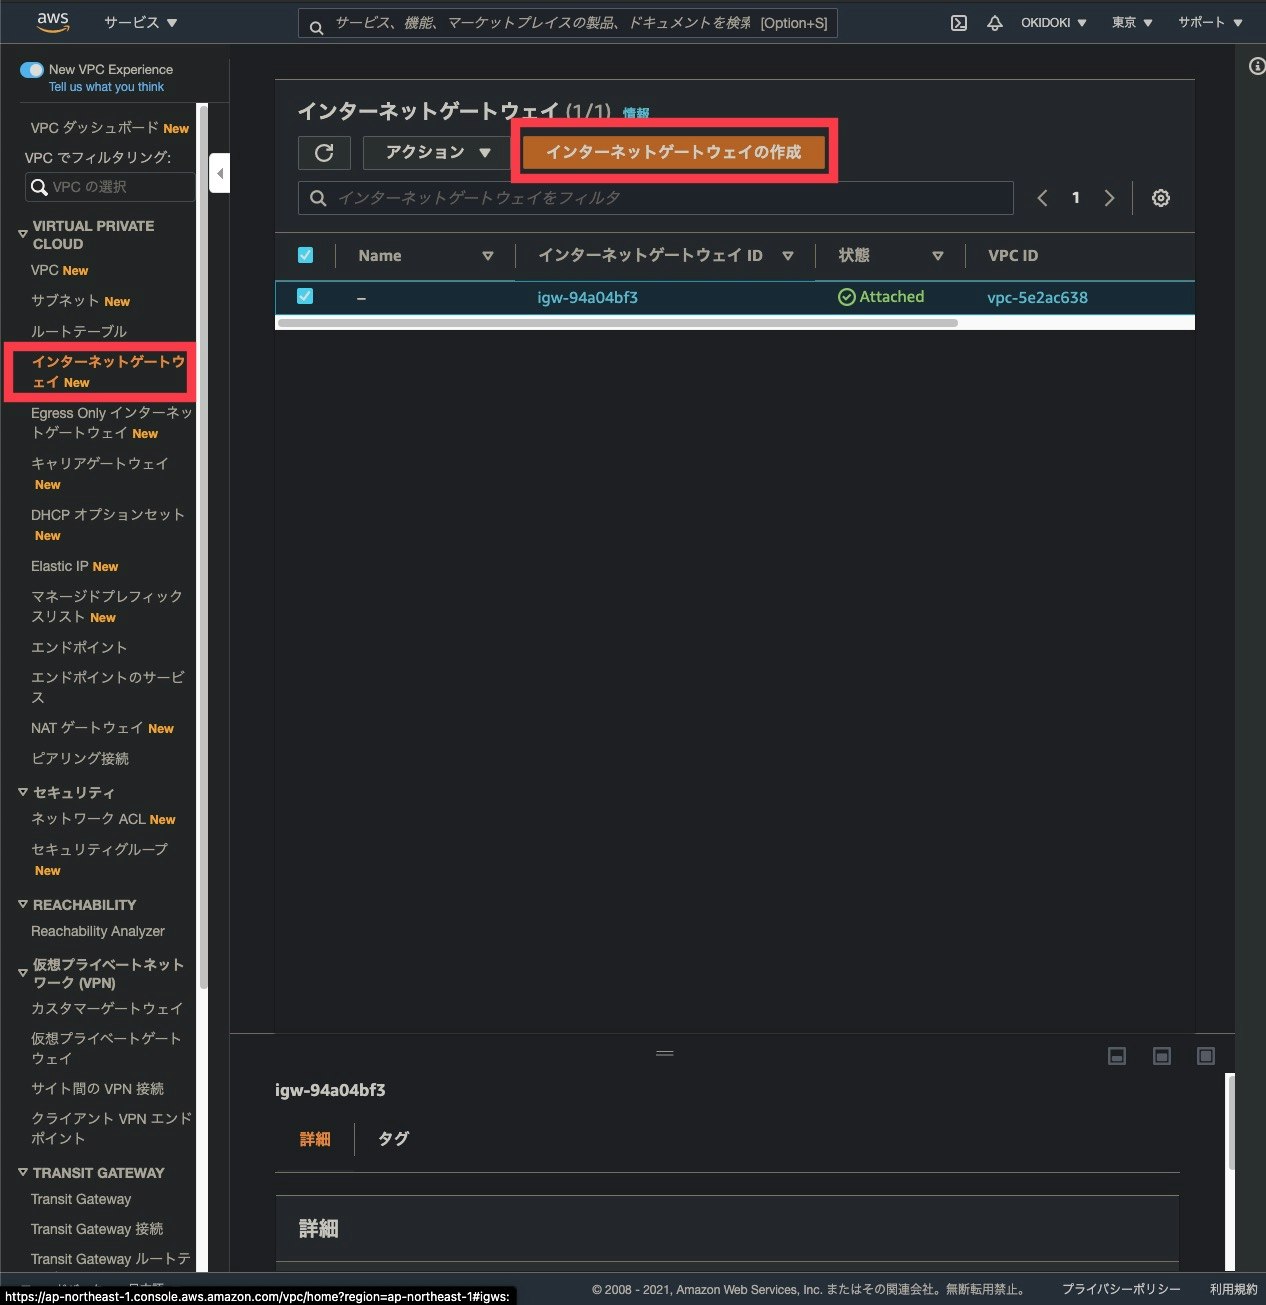The width and height of the screenshot is (1266, 1305).
Task: Collapse VIRTUAL PRIVATE CLOUD section
Action: click(x=23, y=234)
